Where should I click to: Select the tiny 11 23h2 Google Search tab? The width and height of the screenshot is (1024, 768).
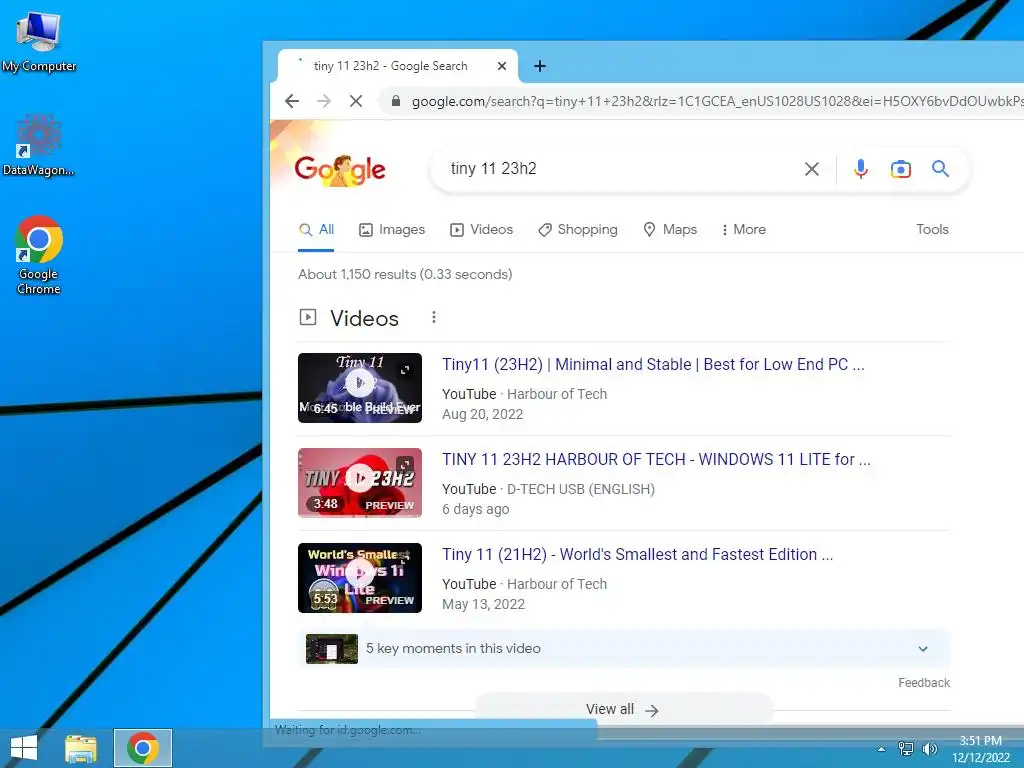[398, 66]
